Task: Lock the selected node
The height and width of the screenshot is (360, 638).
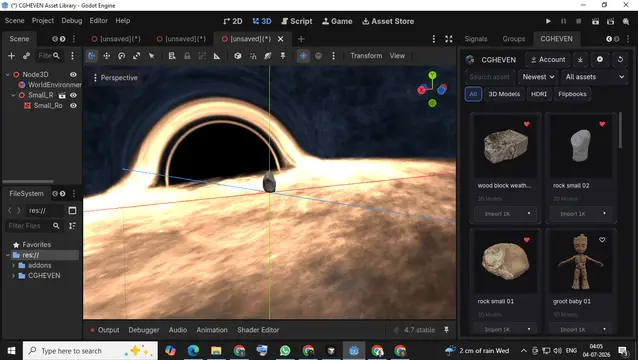Action: (x=187, y=56)
